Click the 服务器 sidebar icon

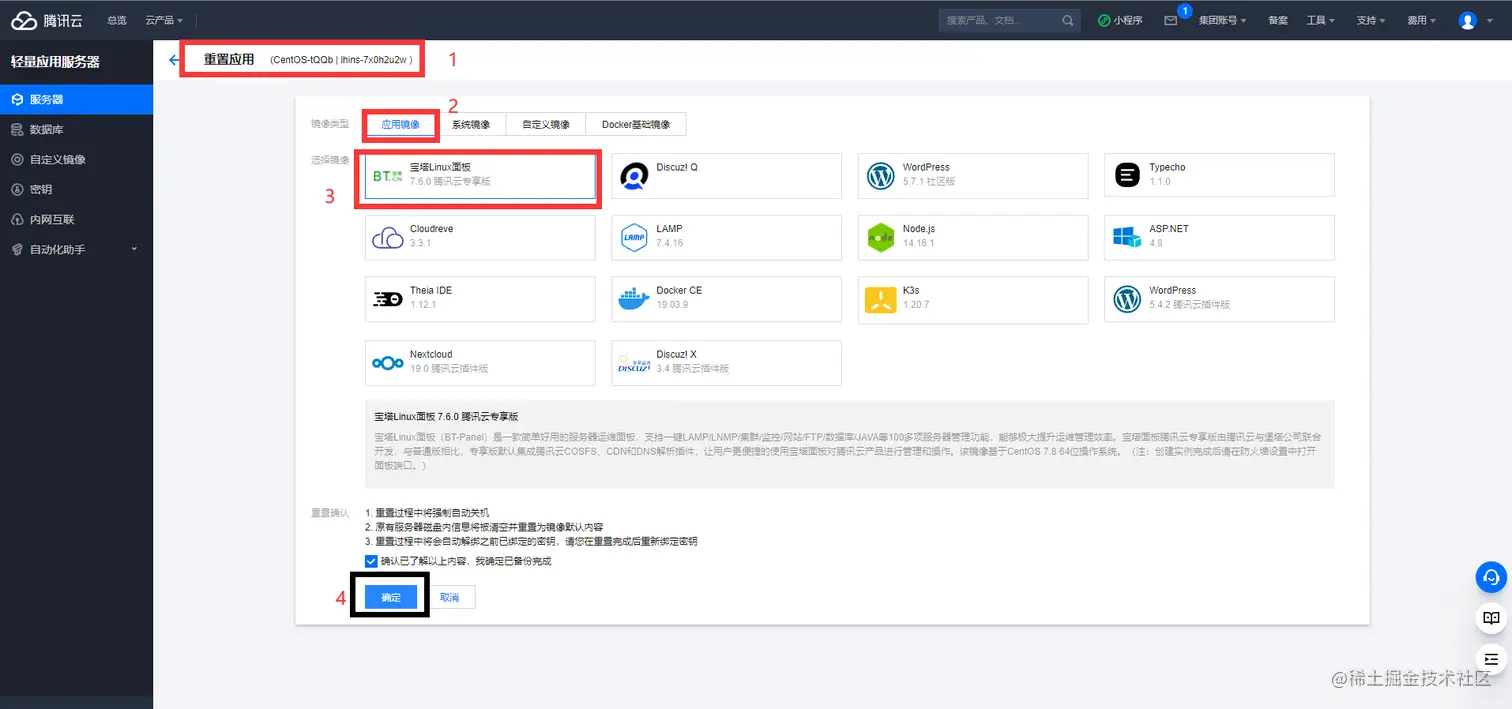click(x=17, y=99)
